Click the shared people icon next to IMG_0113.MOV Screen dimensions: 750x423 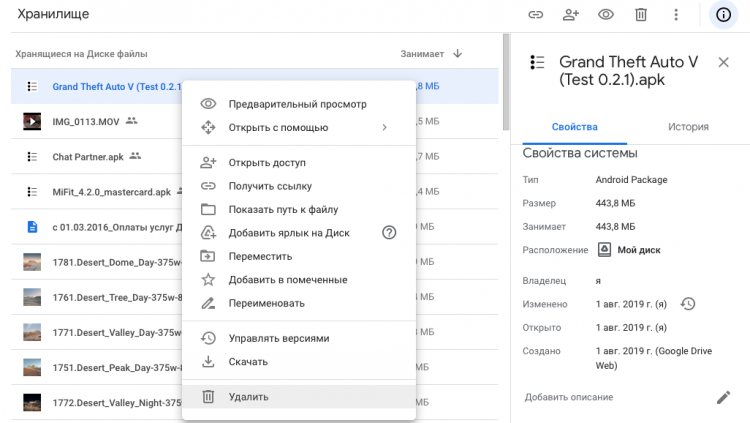[x=132, y=121]
